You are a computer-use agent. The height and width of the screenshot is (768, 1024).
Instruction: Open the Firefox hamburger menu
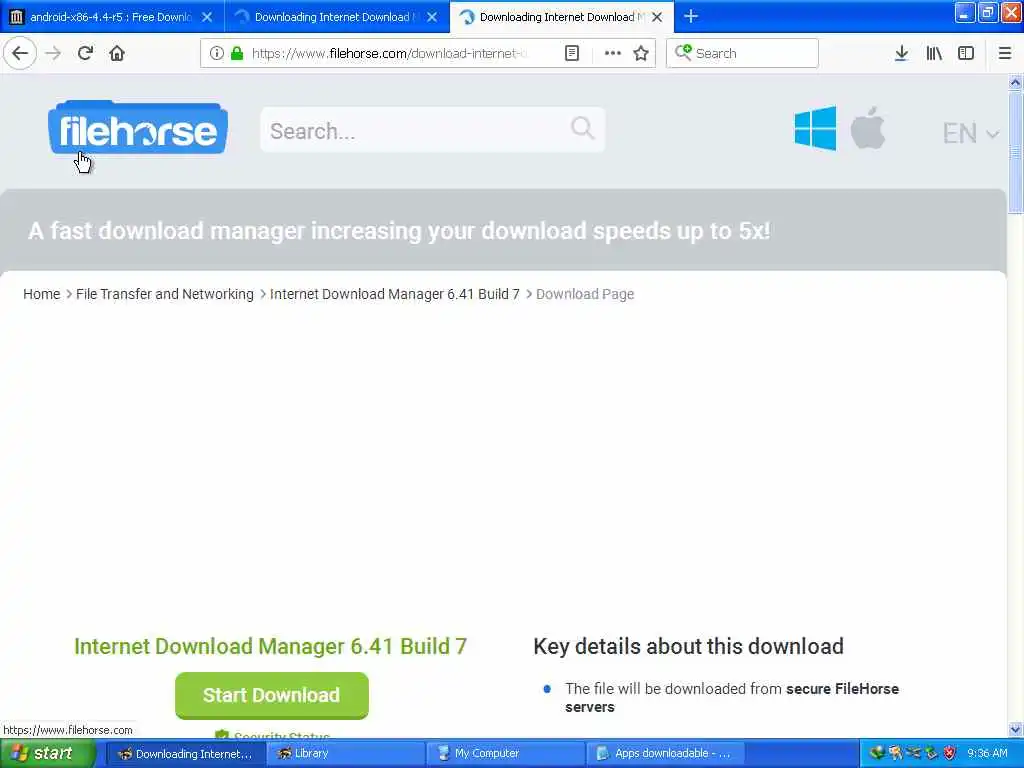point(1004,54)
